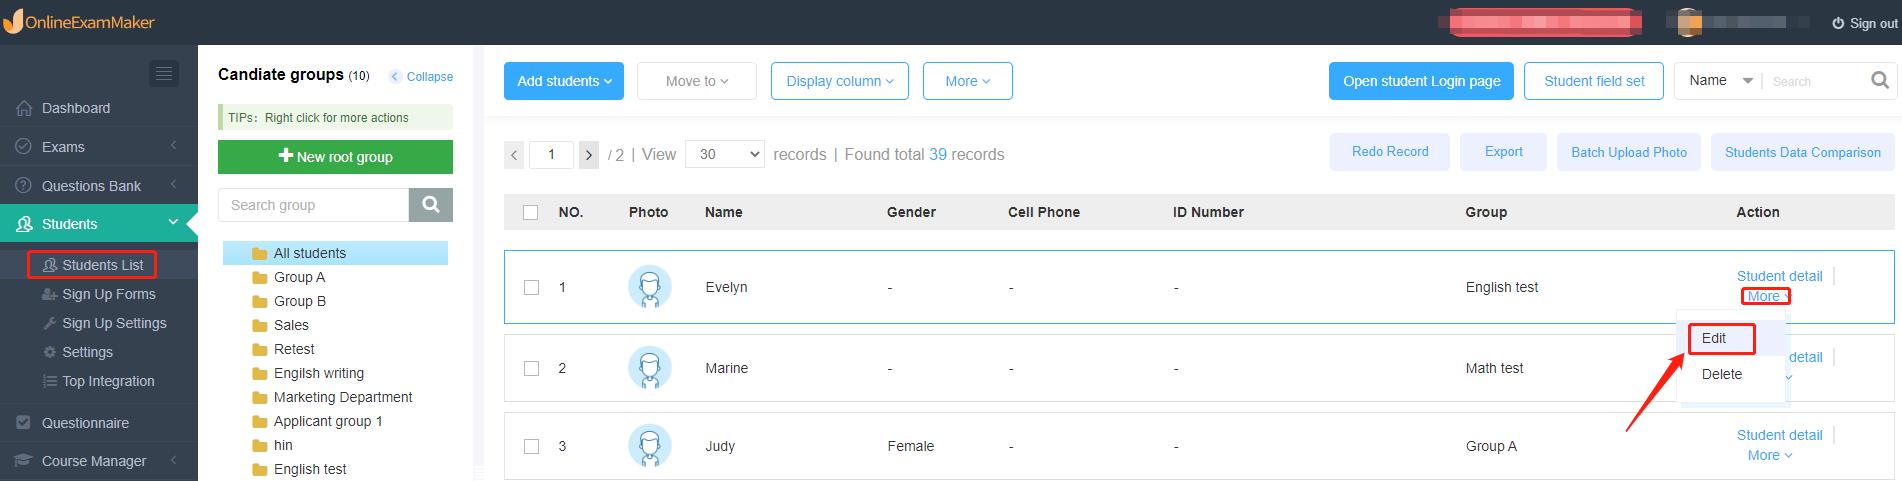Check the checkbox for Judy's row
Image resolution: width=1902 pixels, height=481 pixels.
[531, 446]
